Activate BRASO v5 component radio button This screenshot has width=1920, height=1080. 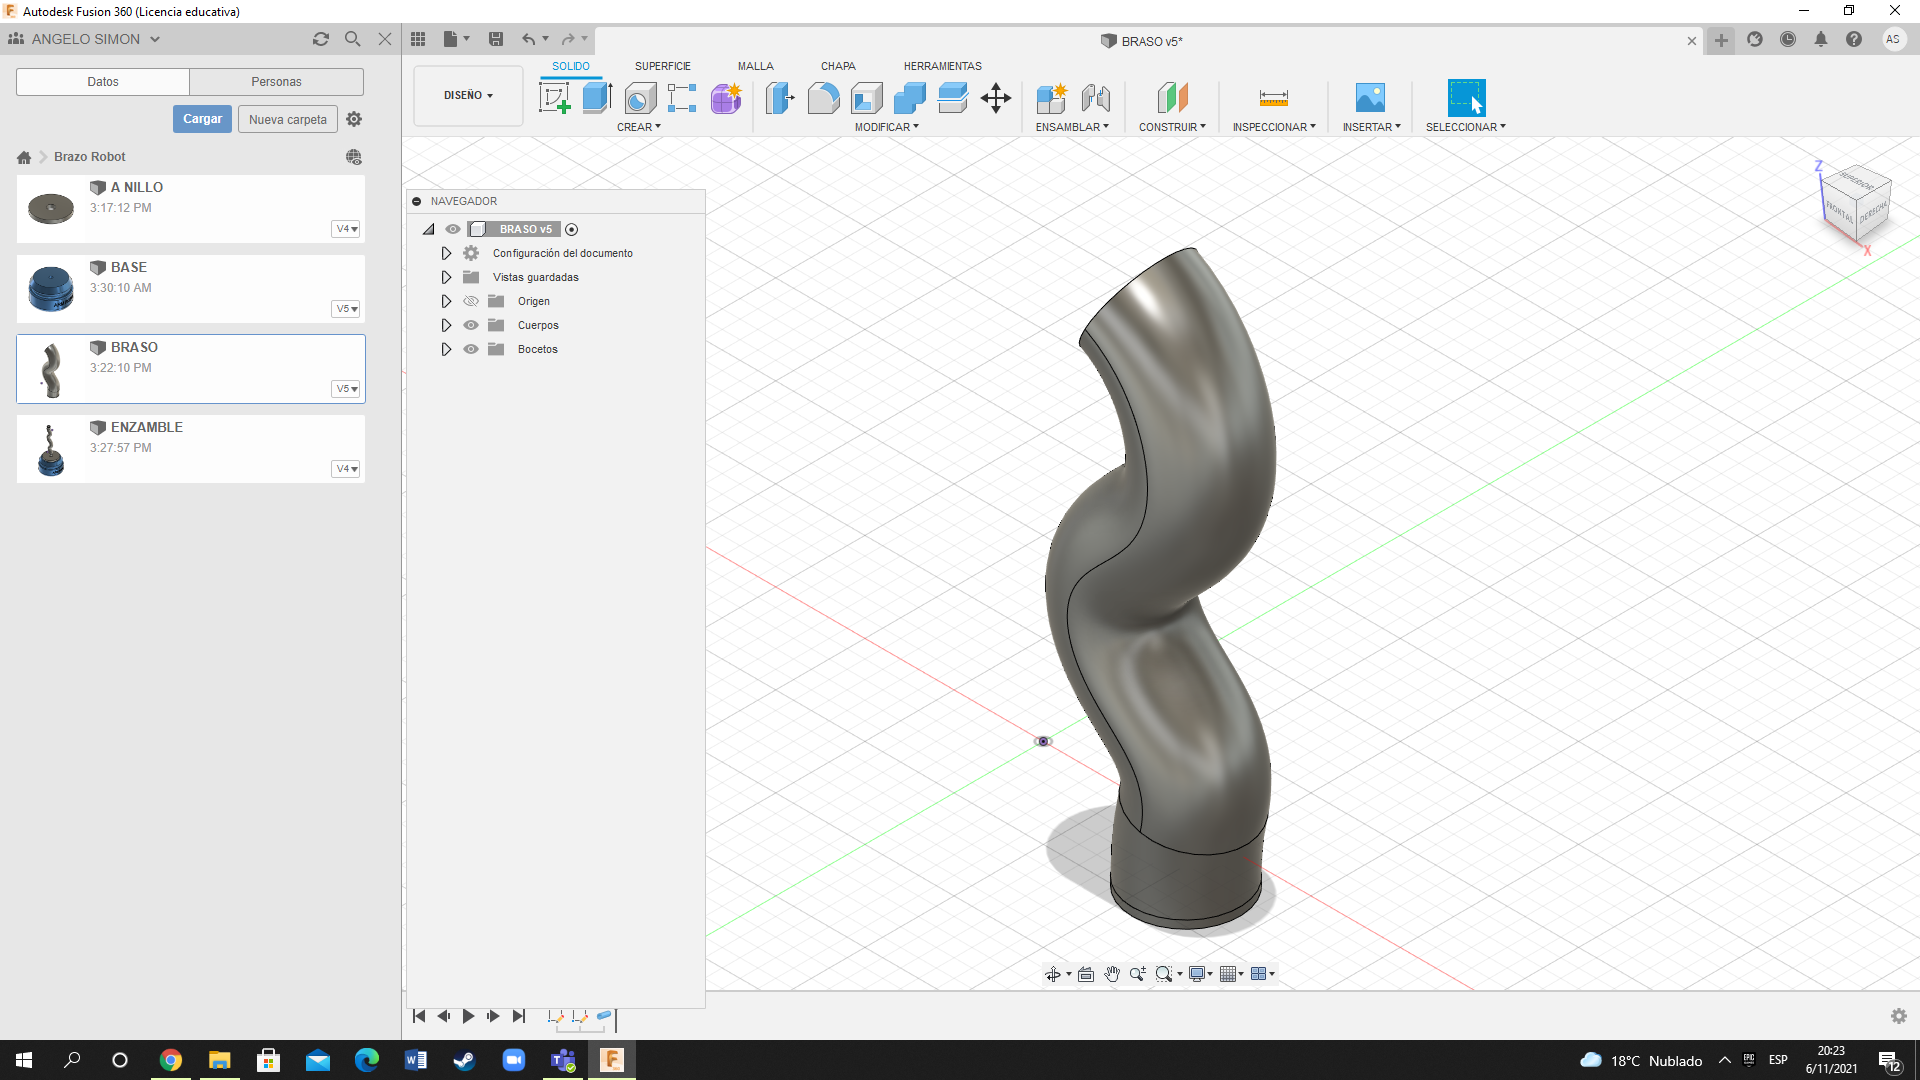click(572, 230)
